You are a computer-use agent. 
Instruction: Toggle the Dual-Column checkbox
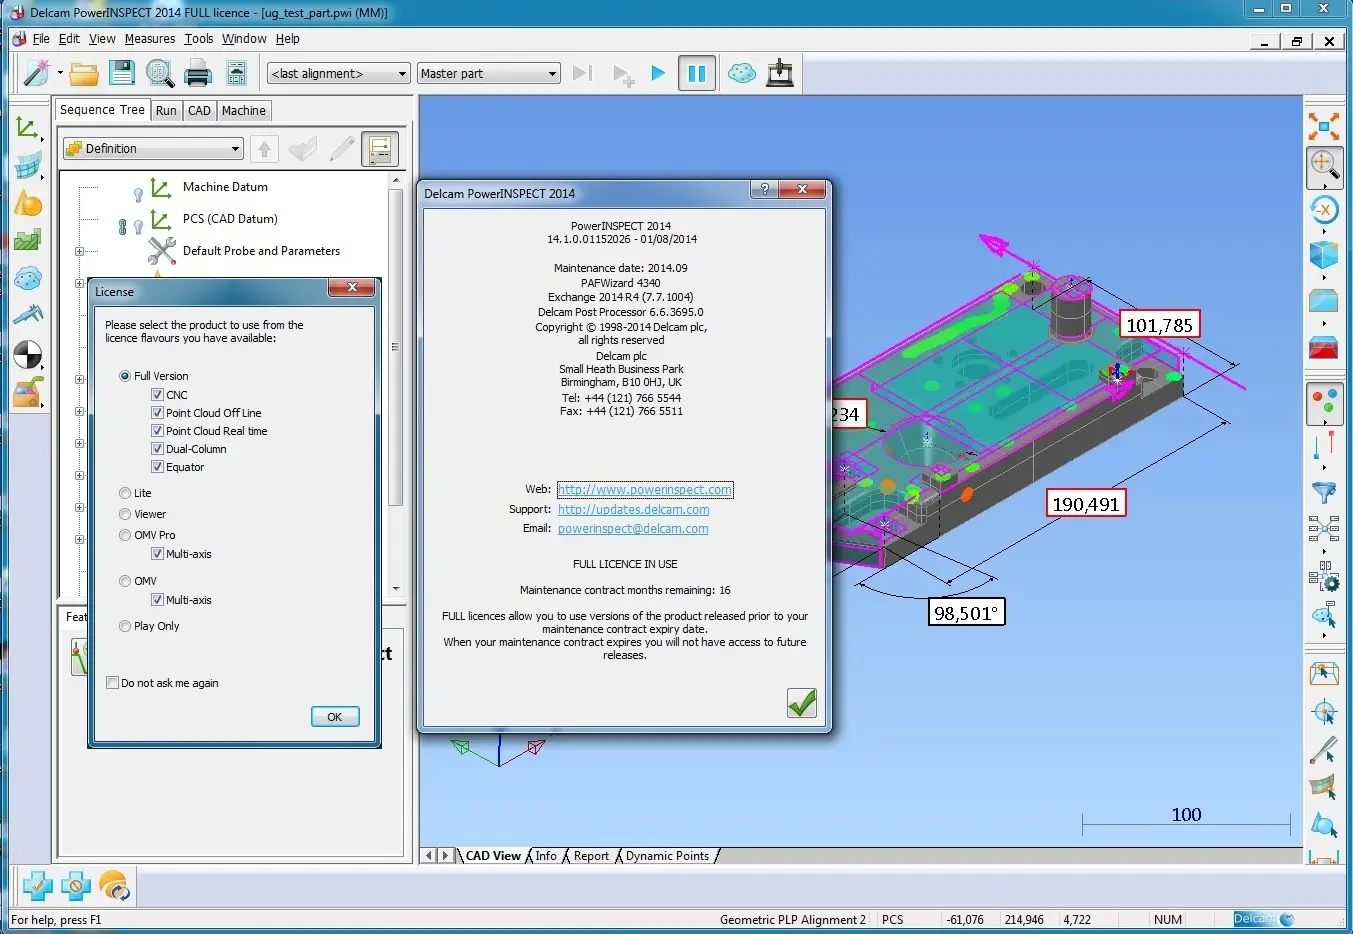tap(157, 449)
